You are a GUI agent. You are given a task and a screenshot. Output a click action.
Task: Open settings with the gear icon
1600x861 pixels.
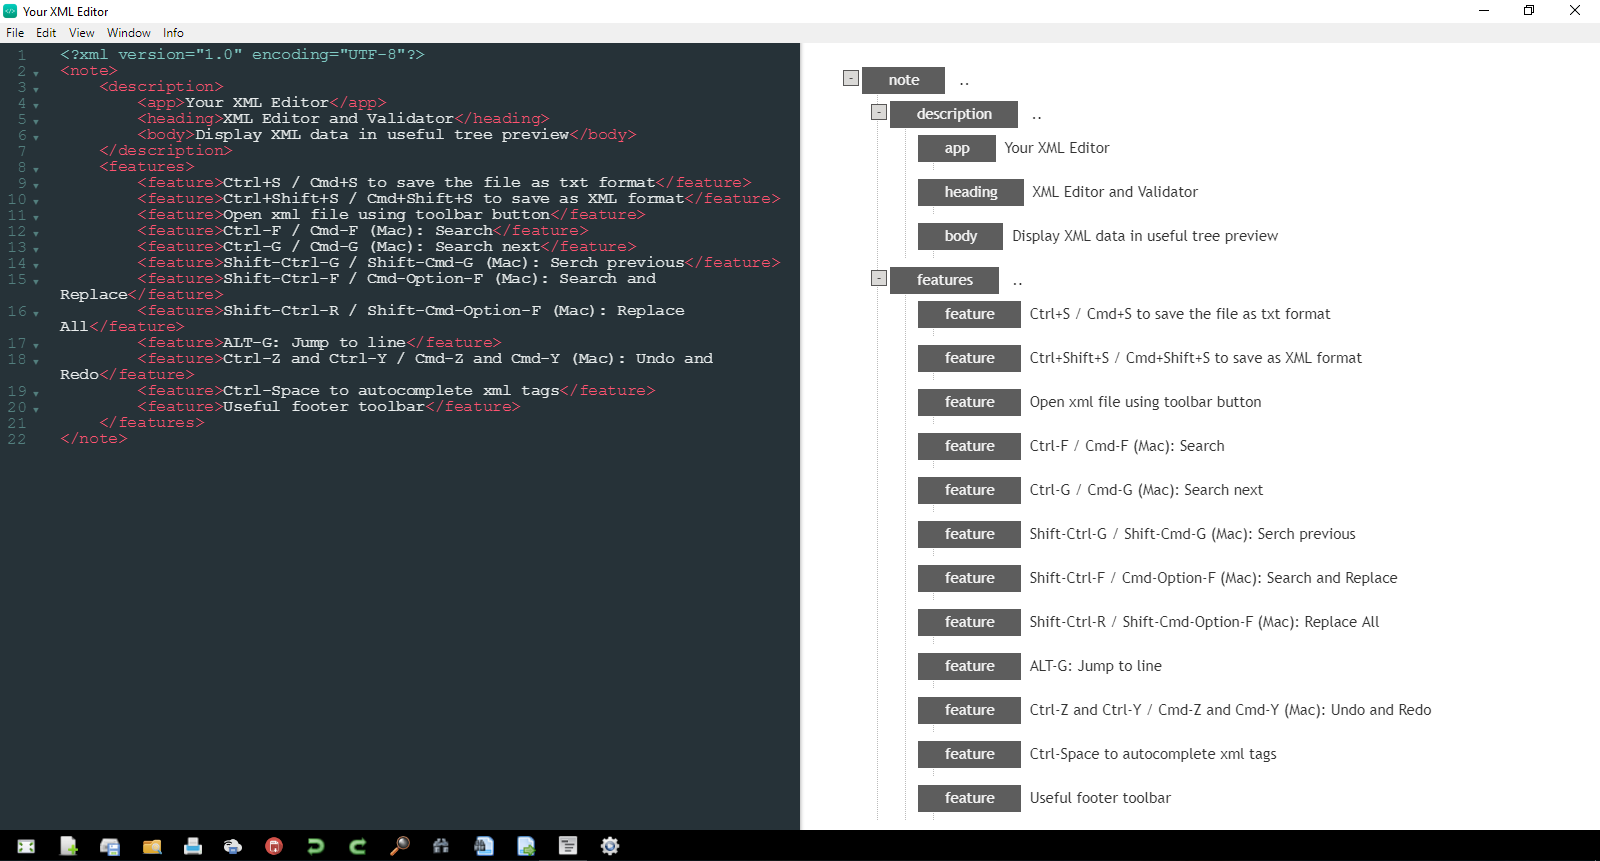(x=610, y=846)
